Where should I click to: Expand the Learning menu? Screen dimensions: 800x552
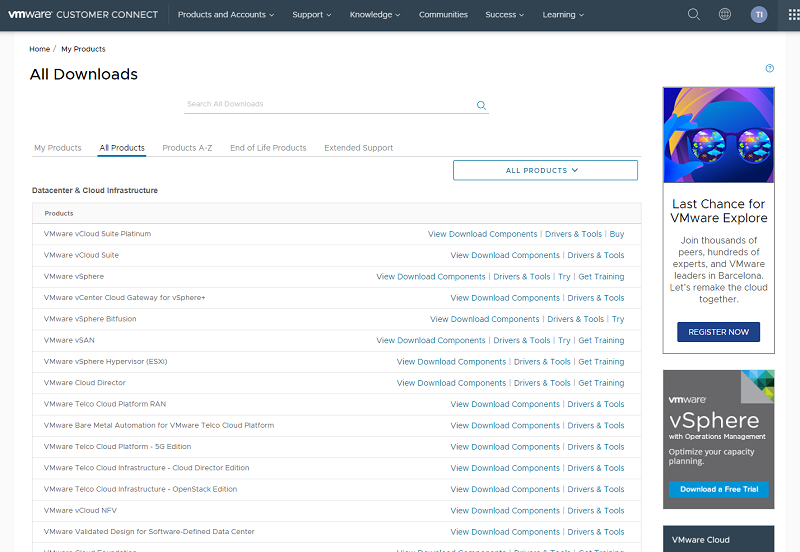click(563, 15)
